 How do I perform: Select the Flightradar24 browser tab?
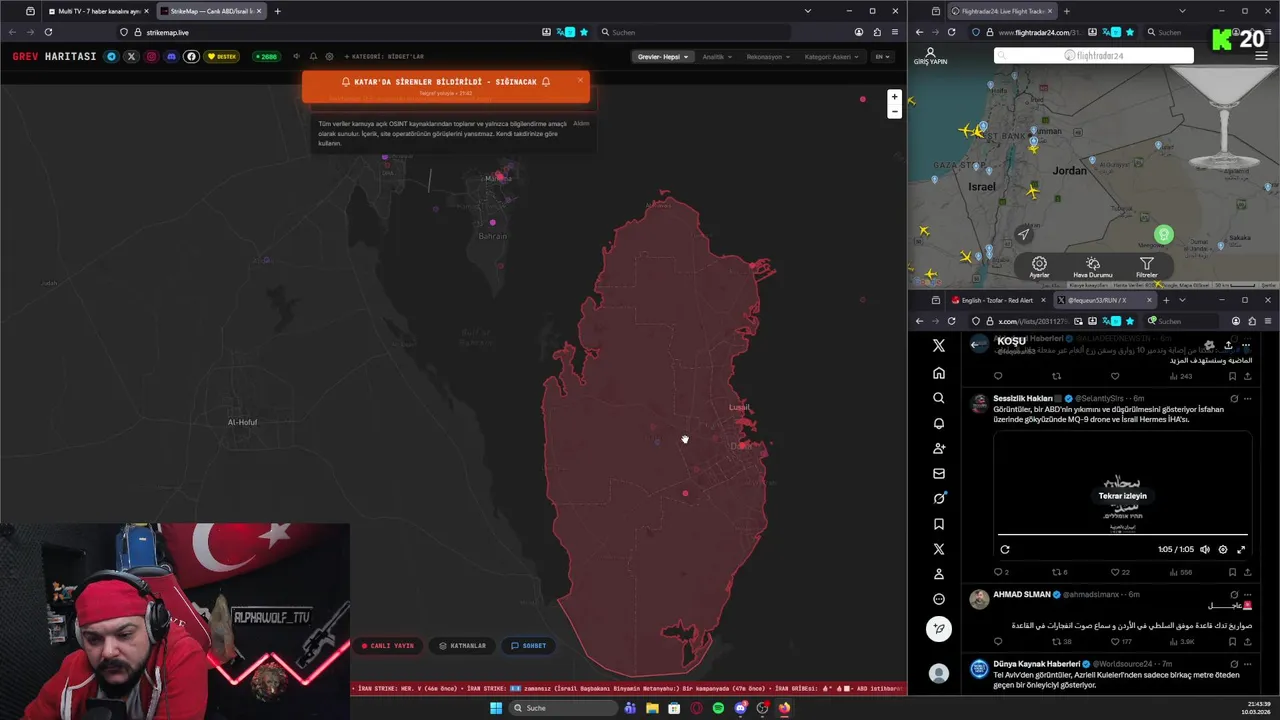(x=1001, y=11)
